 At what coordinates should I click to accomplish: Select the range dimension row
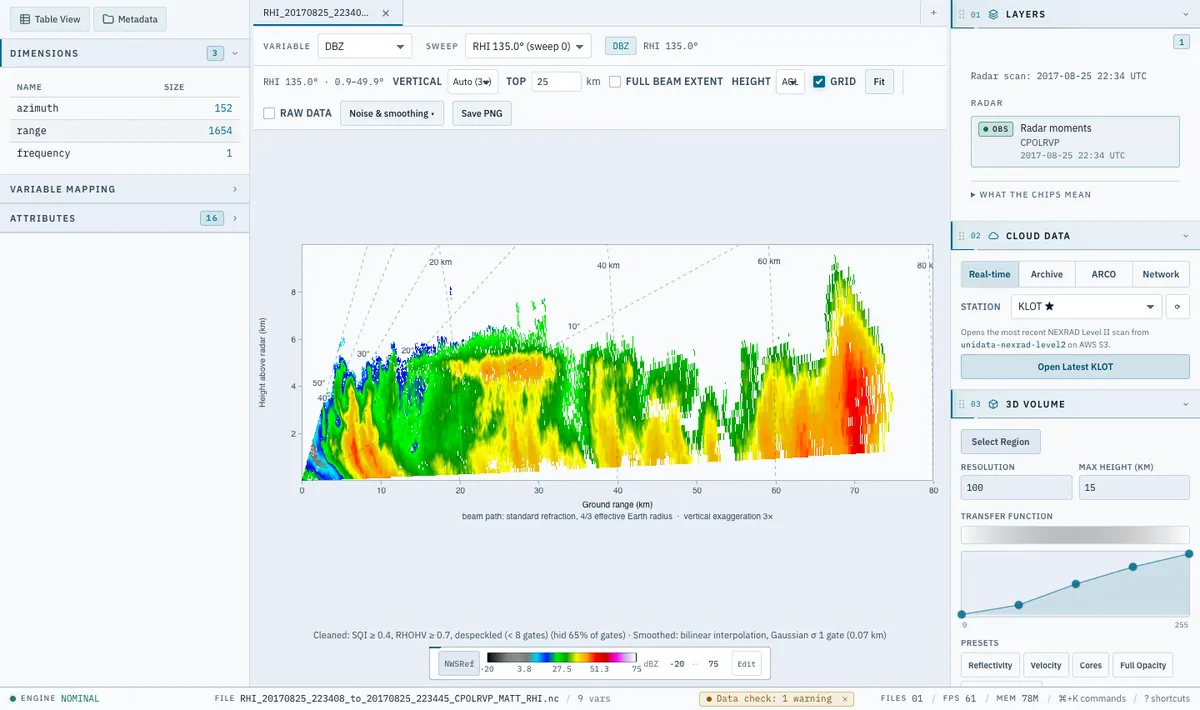(x=124, y=131)
